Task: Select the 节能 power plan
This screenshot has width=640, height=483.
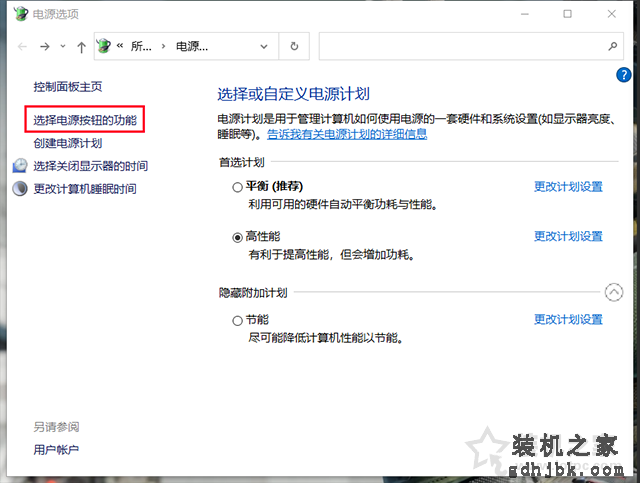Action: 237,321
